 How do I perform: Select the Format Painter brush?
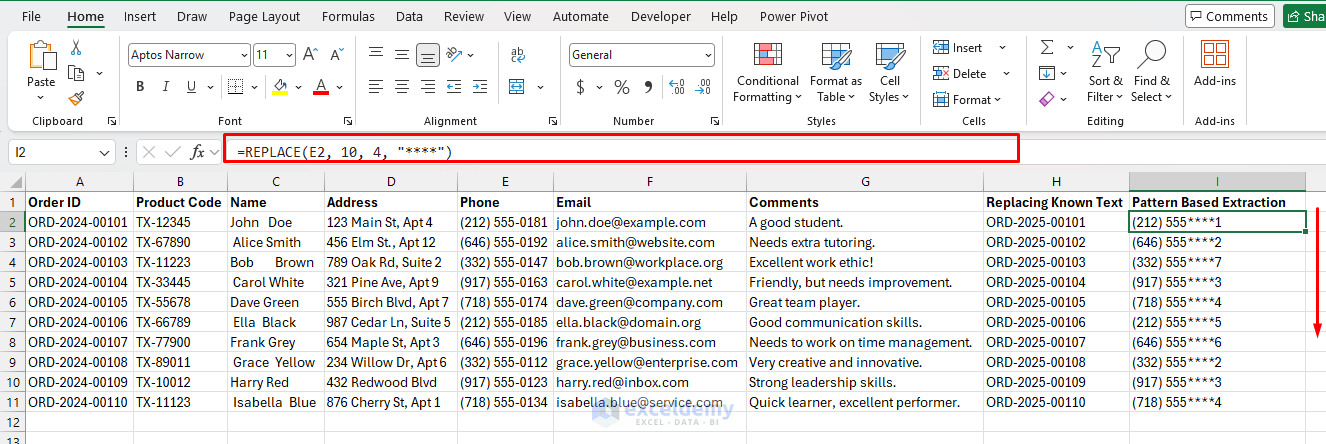pos(76,98)
